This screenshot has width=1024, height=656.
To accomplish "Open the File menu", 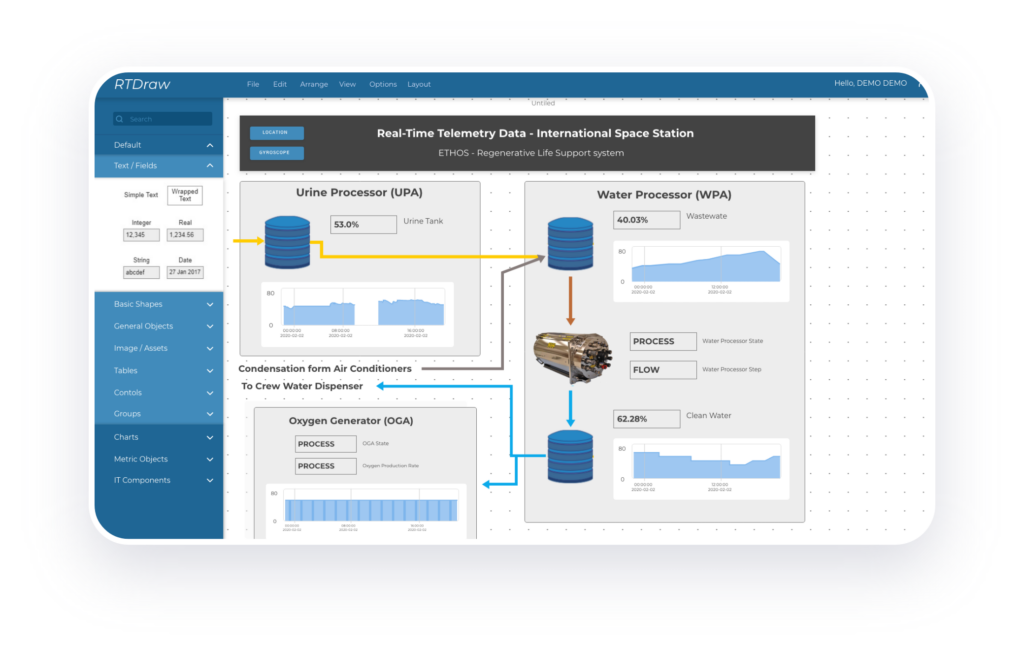I will coord(253,84).
